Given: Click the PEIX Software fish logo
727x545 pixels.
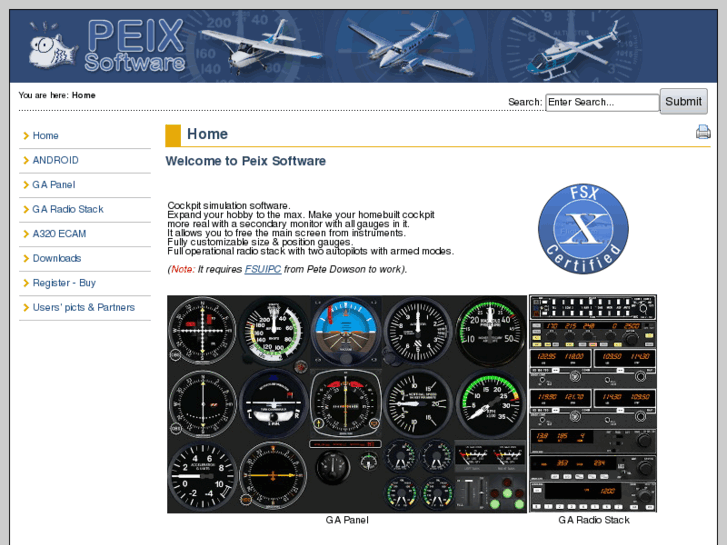Looking at the screenshot, I should [x=52, y=46].
